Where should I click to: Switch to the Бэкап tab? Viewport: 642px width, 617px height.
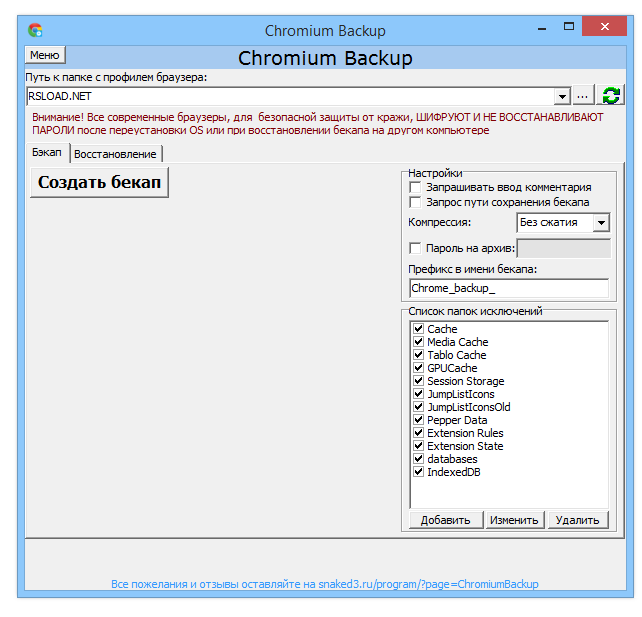47,152
